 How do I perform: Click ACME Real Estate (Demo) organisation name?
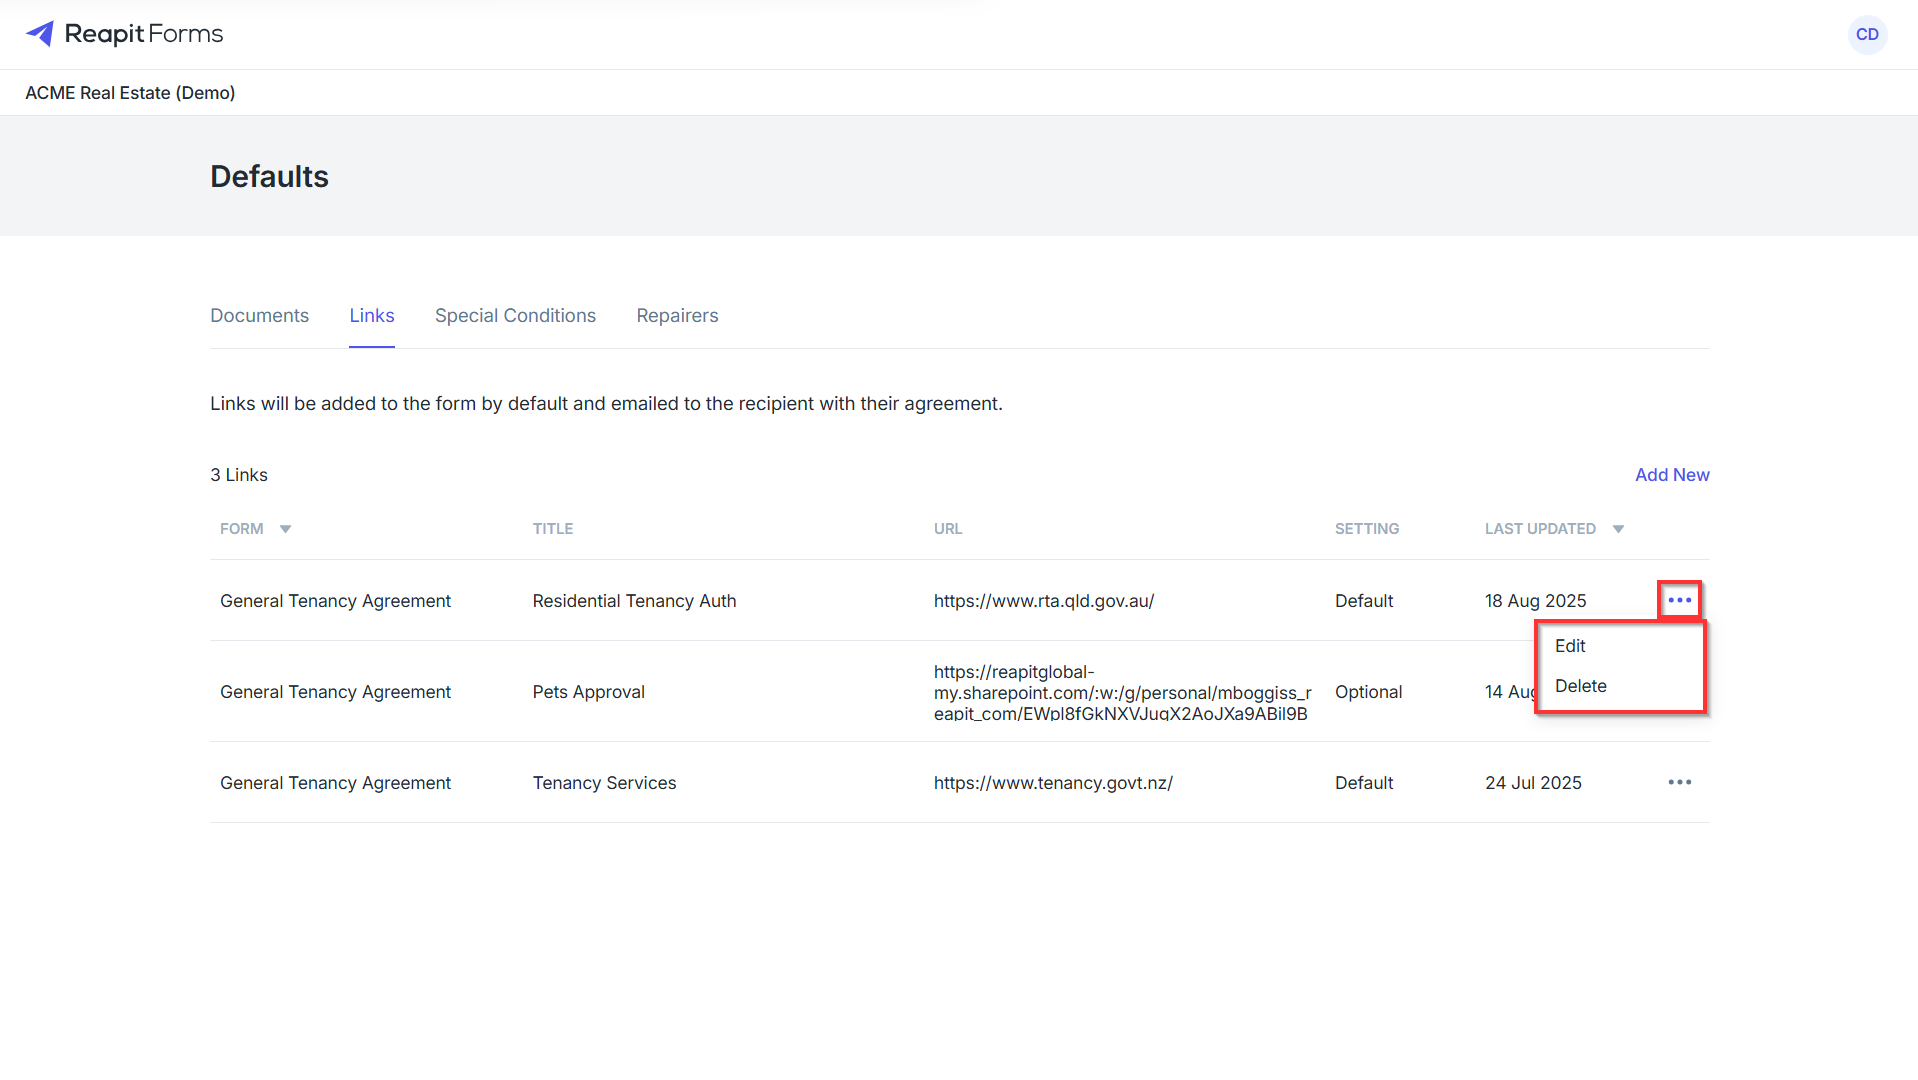pos(130,93)
